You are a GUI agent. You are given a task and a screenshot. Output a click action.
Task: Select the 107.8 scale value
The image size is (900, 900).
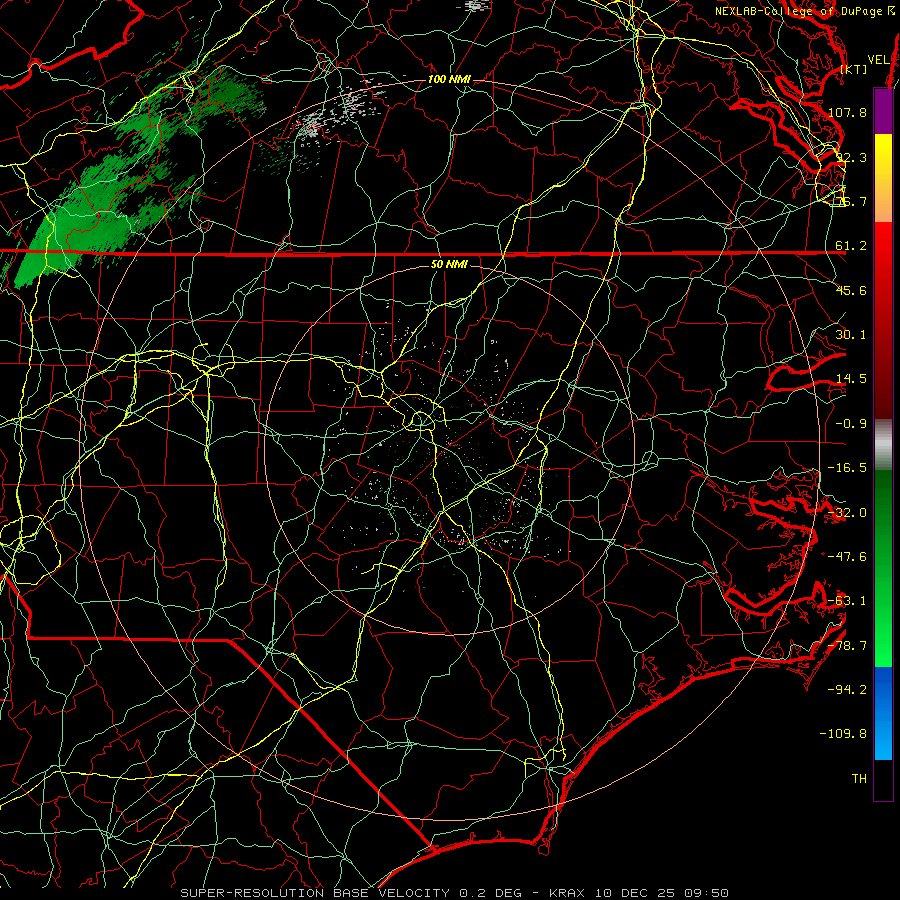click(x=847, y=112)
